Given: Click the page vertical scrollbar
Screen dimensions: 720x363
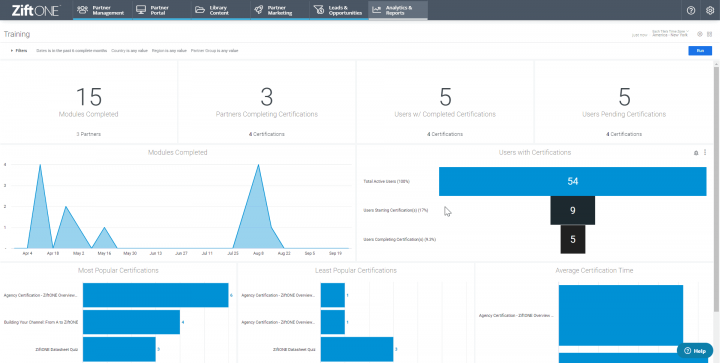Looking at the screenshot, I should pos(716,188).
